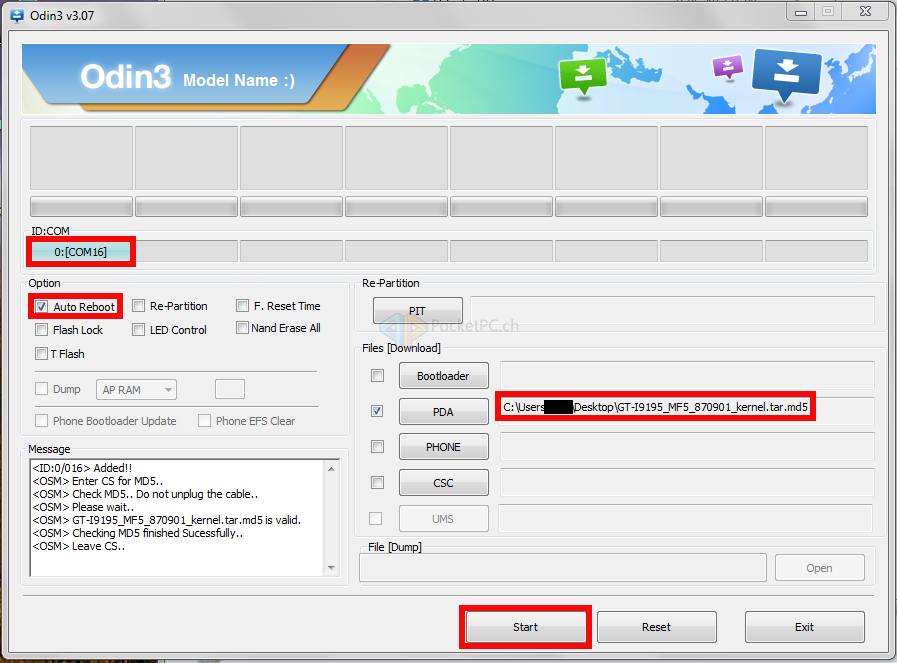Viewport: 897px width, 663px height.
Task: Click the small box beside AP RAM
Action: 230,389
